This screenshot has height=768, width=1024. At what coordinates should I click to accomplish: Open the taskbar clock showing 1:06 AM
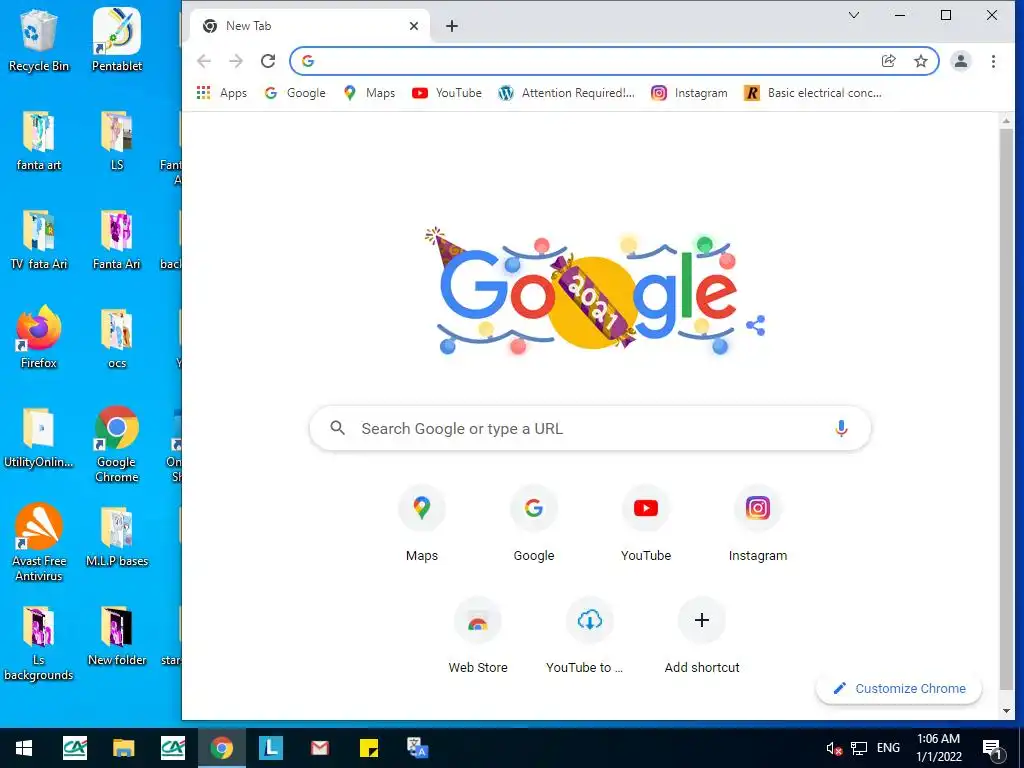click(x=939, y=748)
